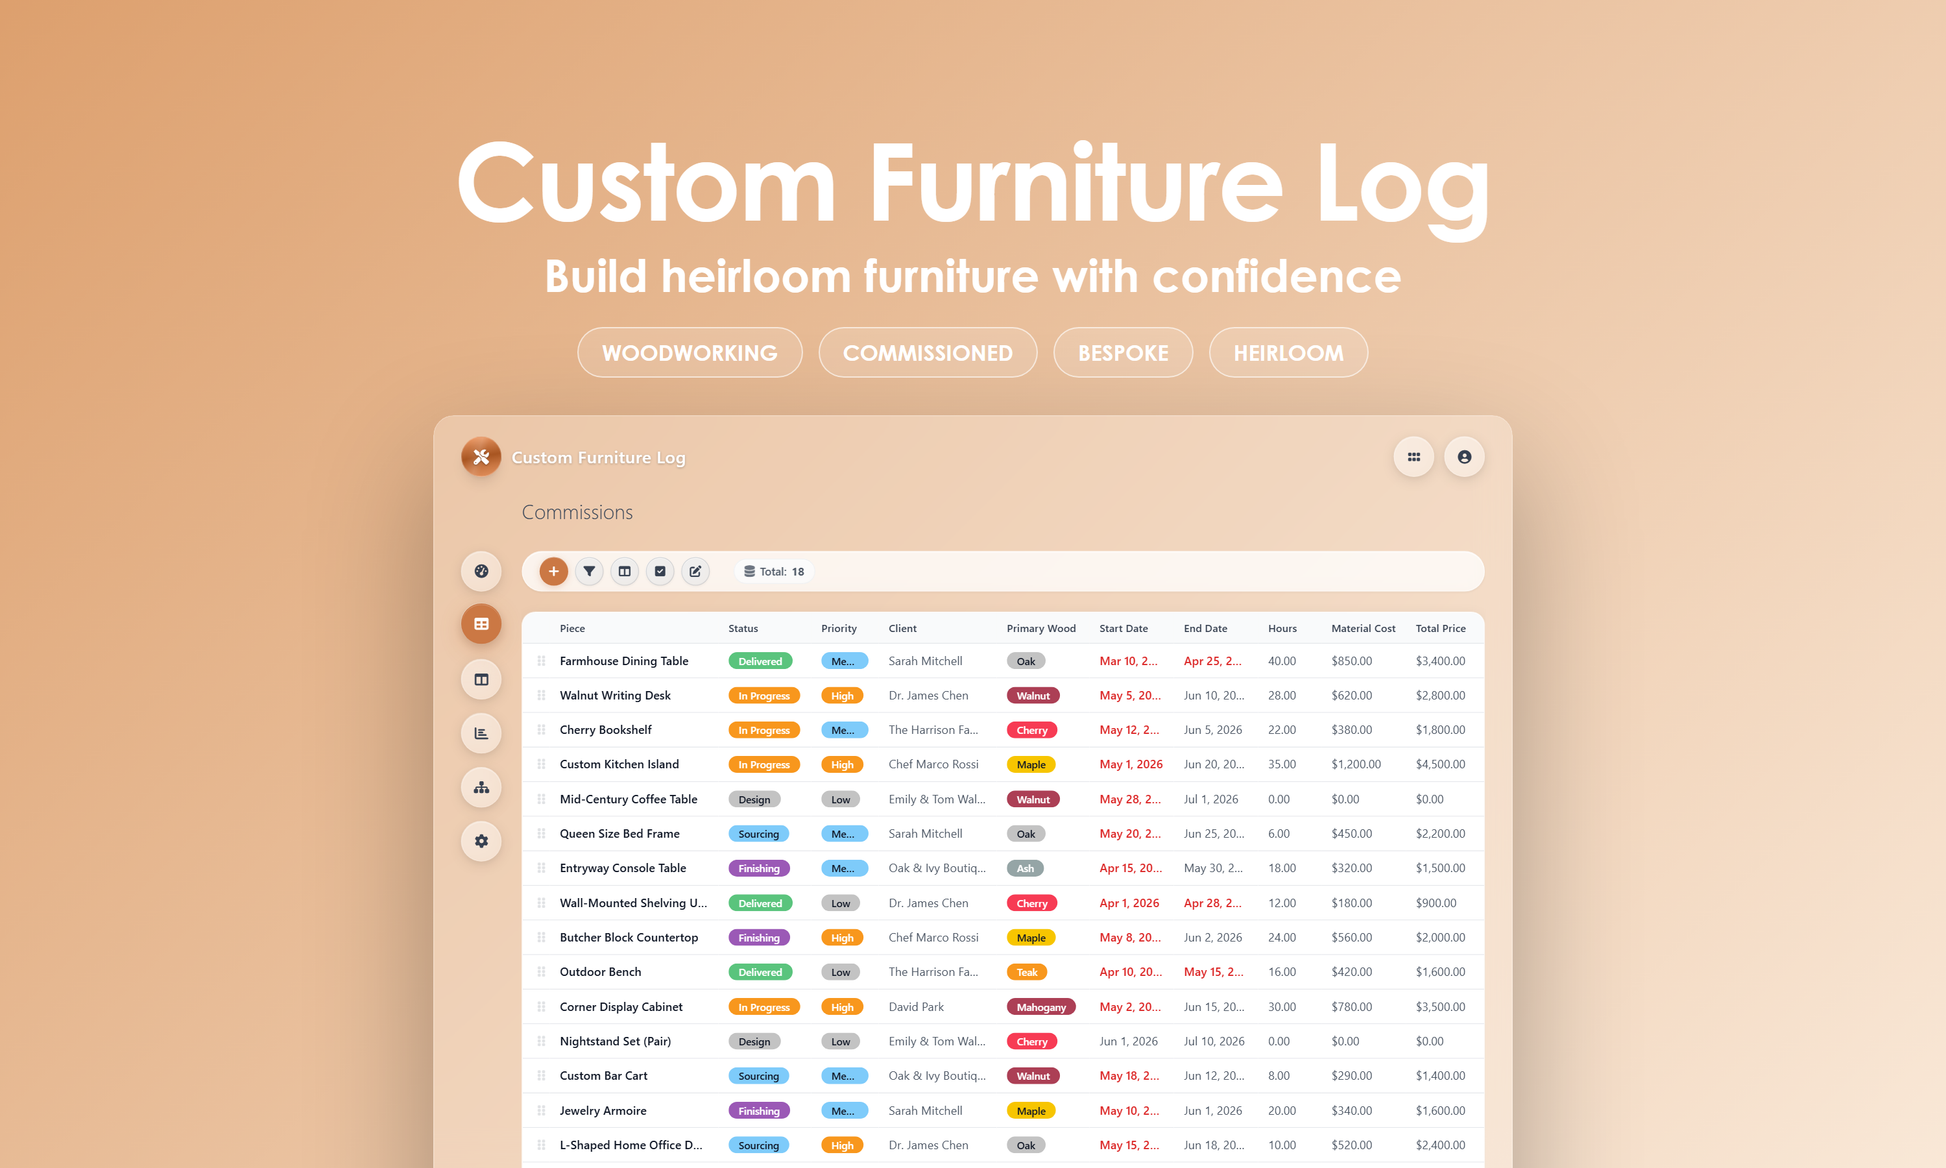The height and width of the screenshot is (1168, 1946).
Task: Grab the Farmhouse Dining Table row handle
Action: pyautogui.click(x=541, y=661)
